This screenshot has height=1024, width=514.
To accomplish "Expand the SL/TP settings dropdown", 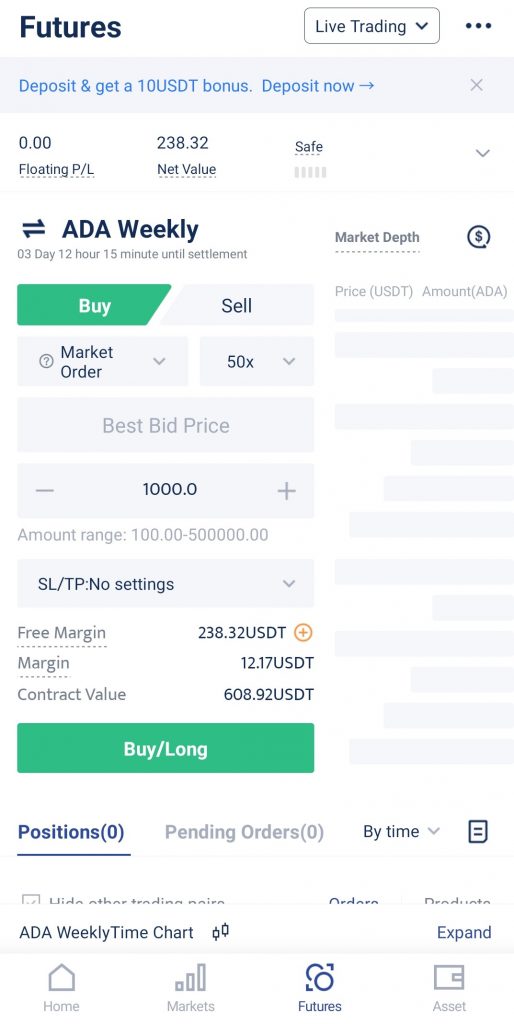I will tap(165, 583).
